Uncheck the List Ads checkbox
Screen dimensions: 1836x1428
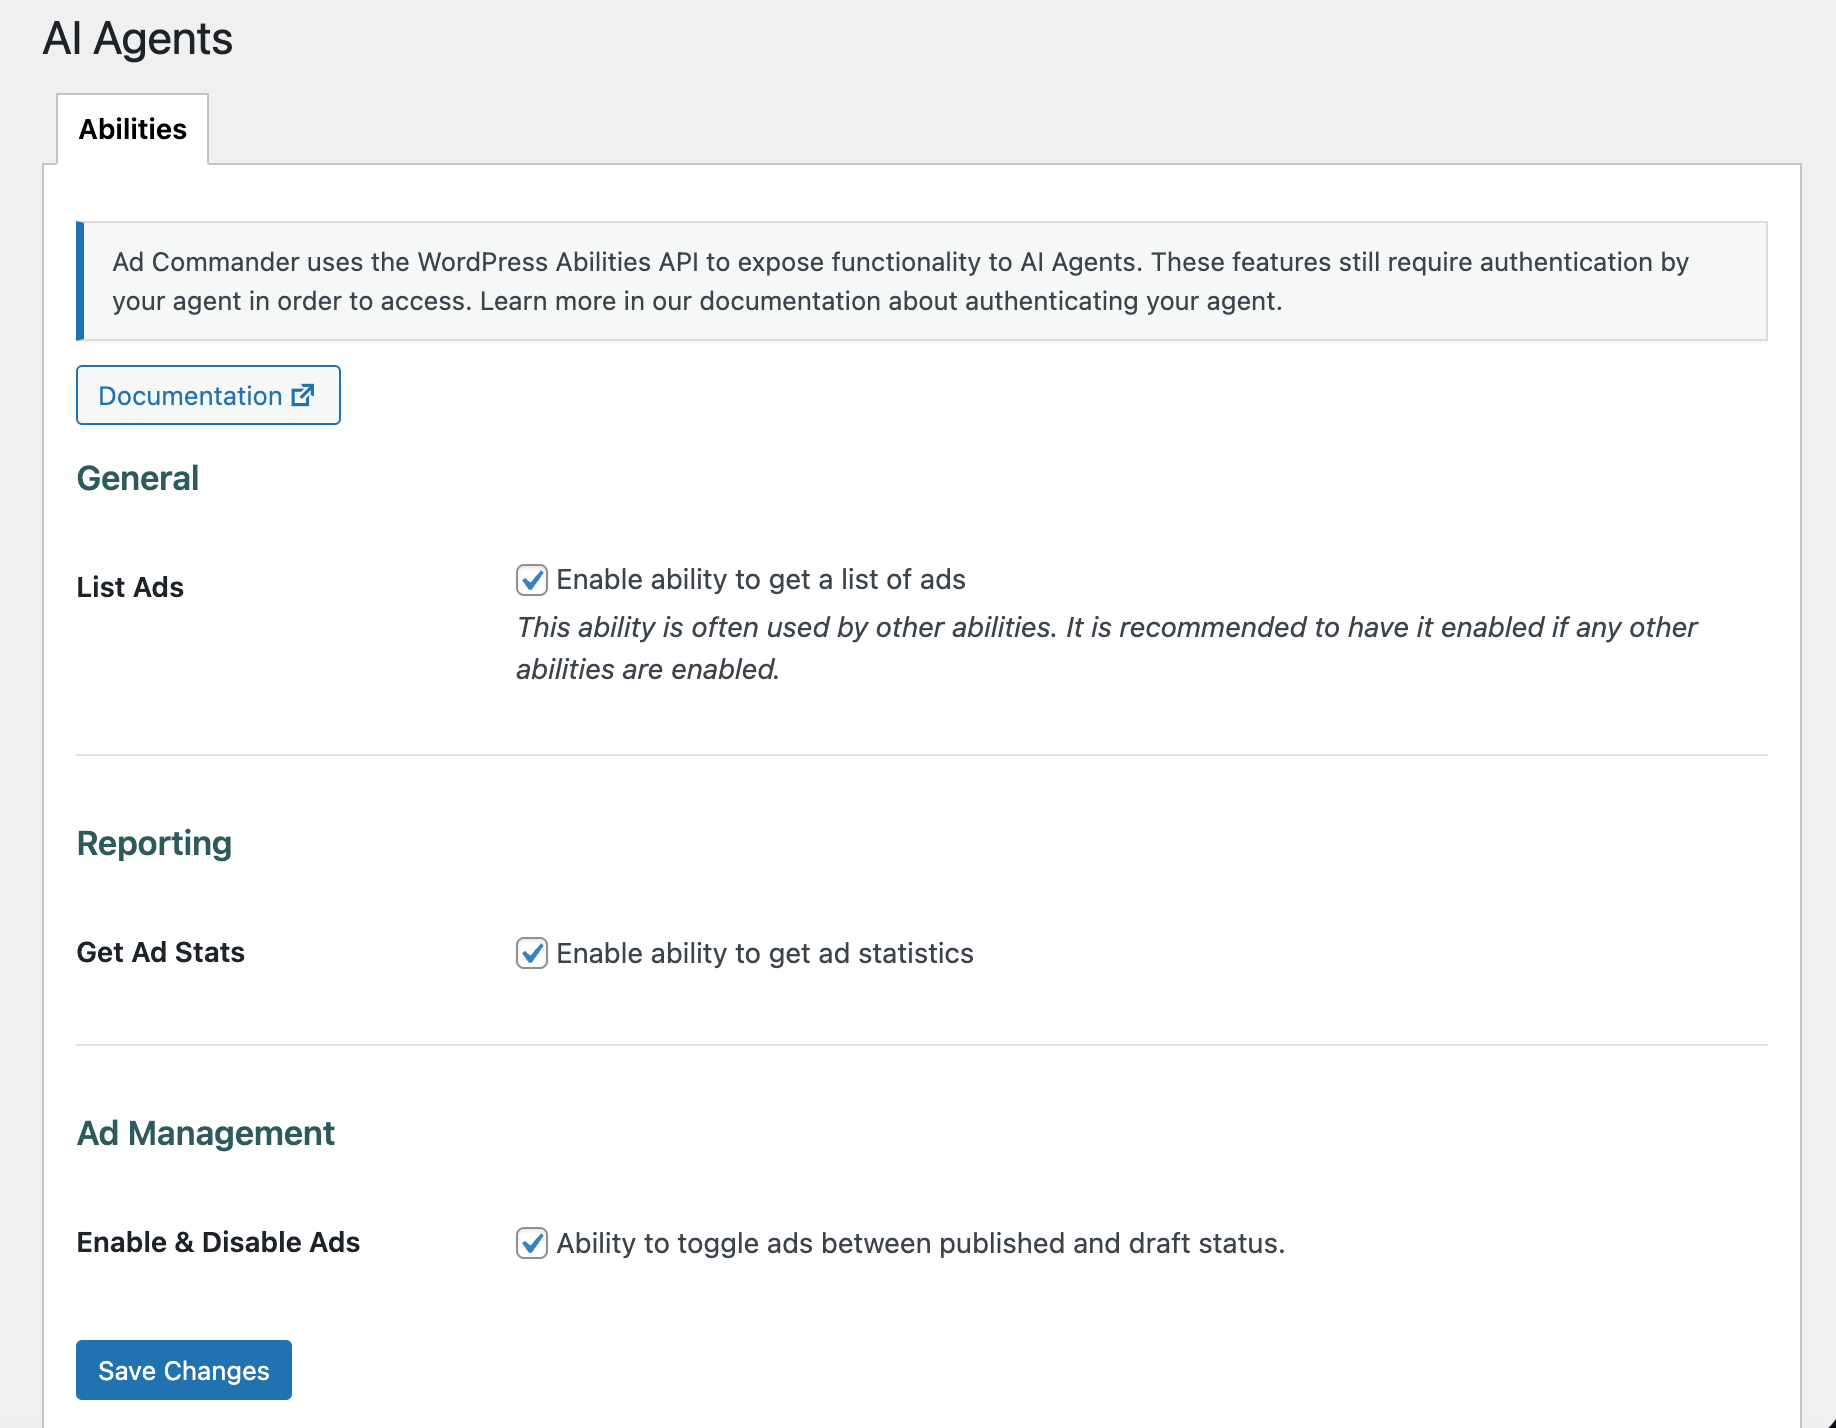pyautogui.click(x=531, y=580)
